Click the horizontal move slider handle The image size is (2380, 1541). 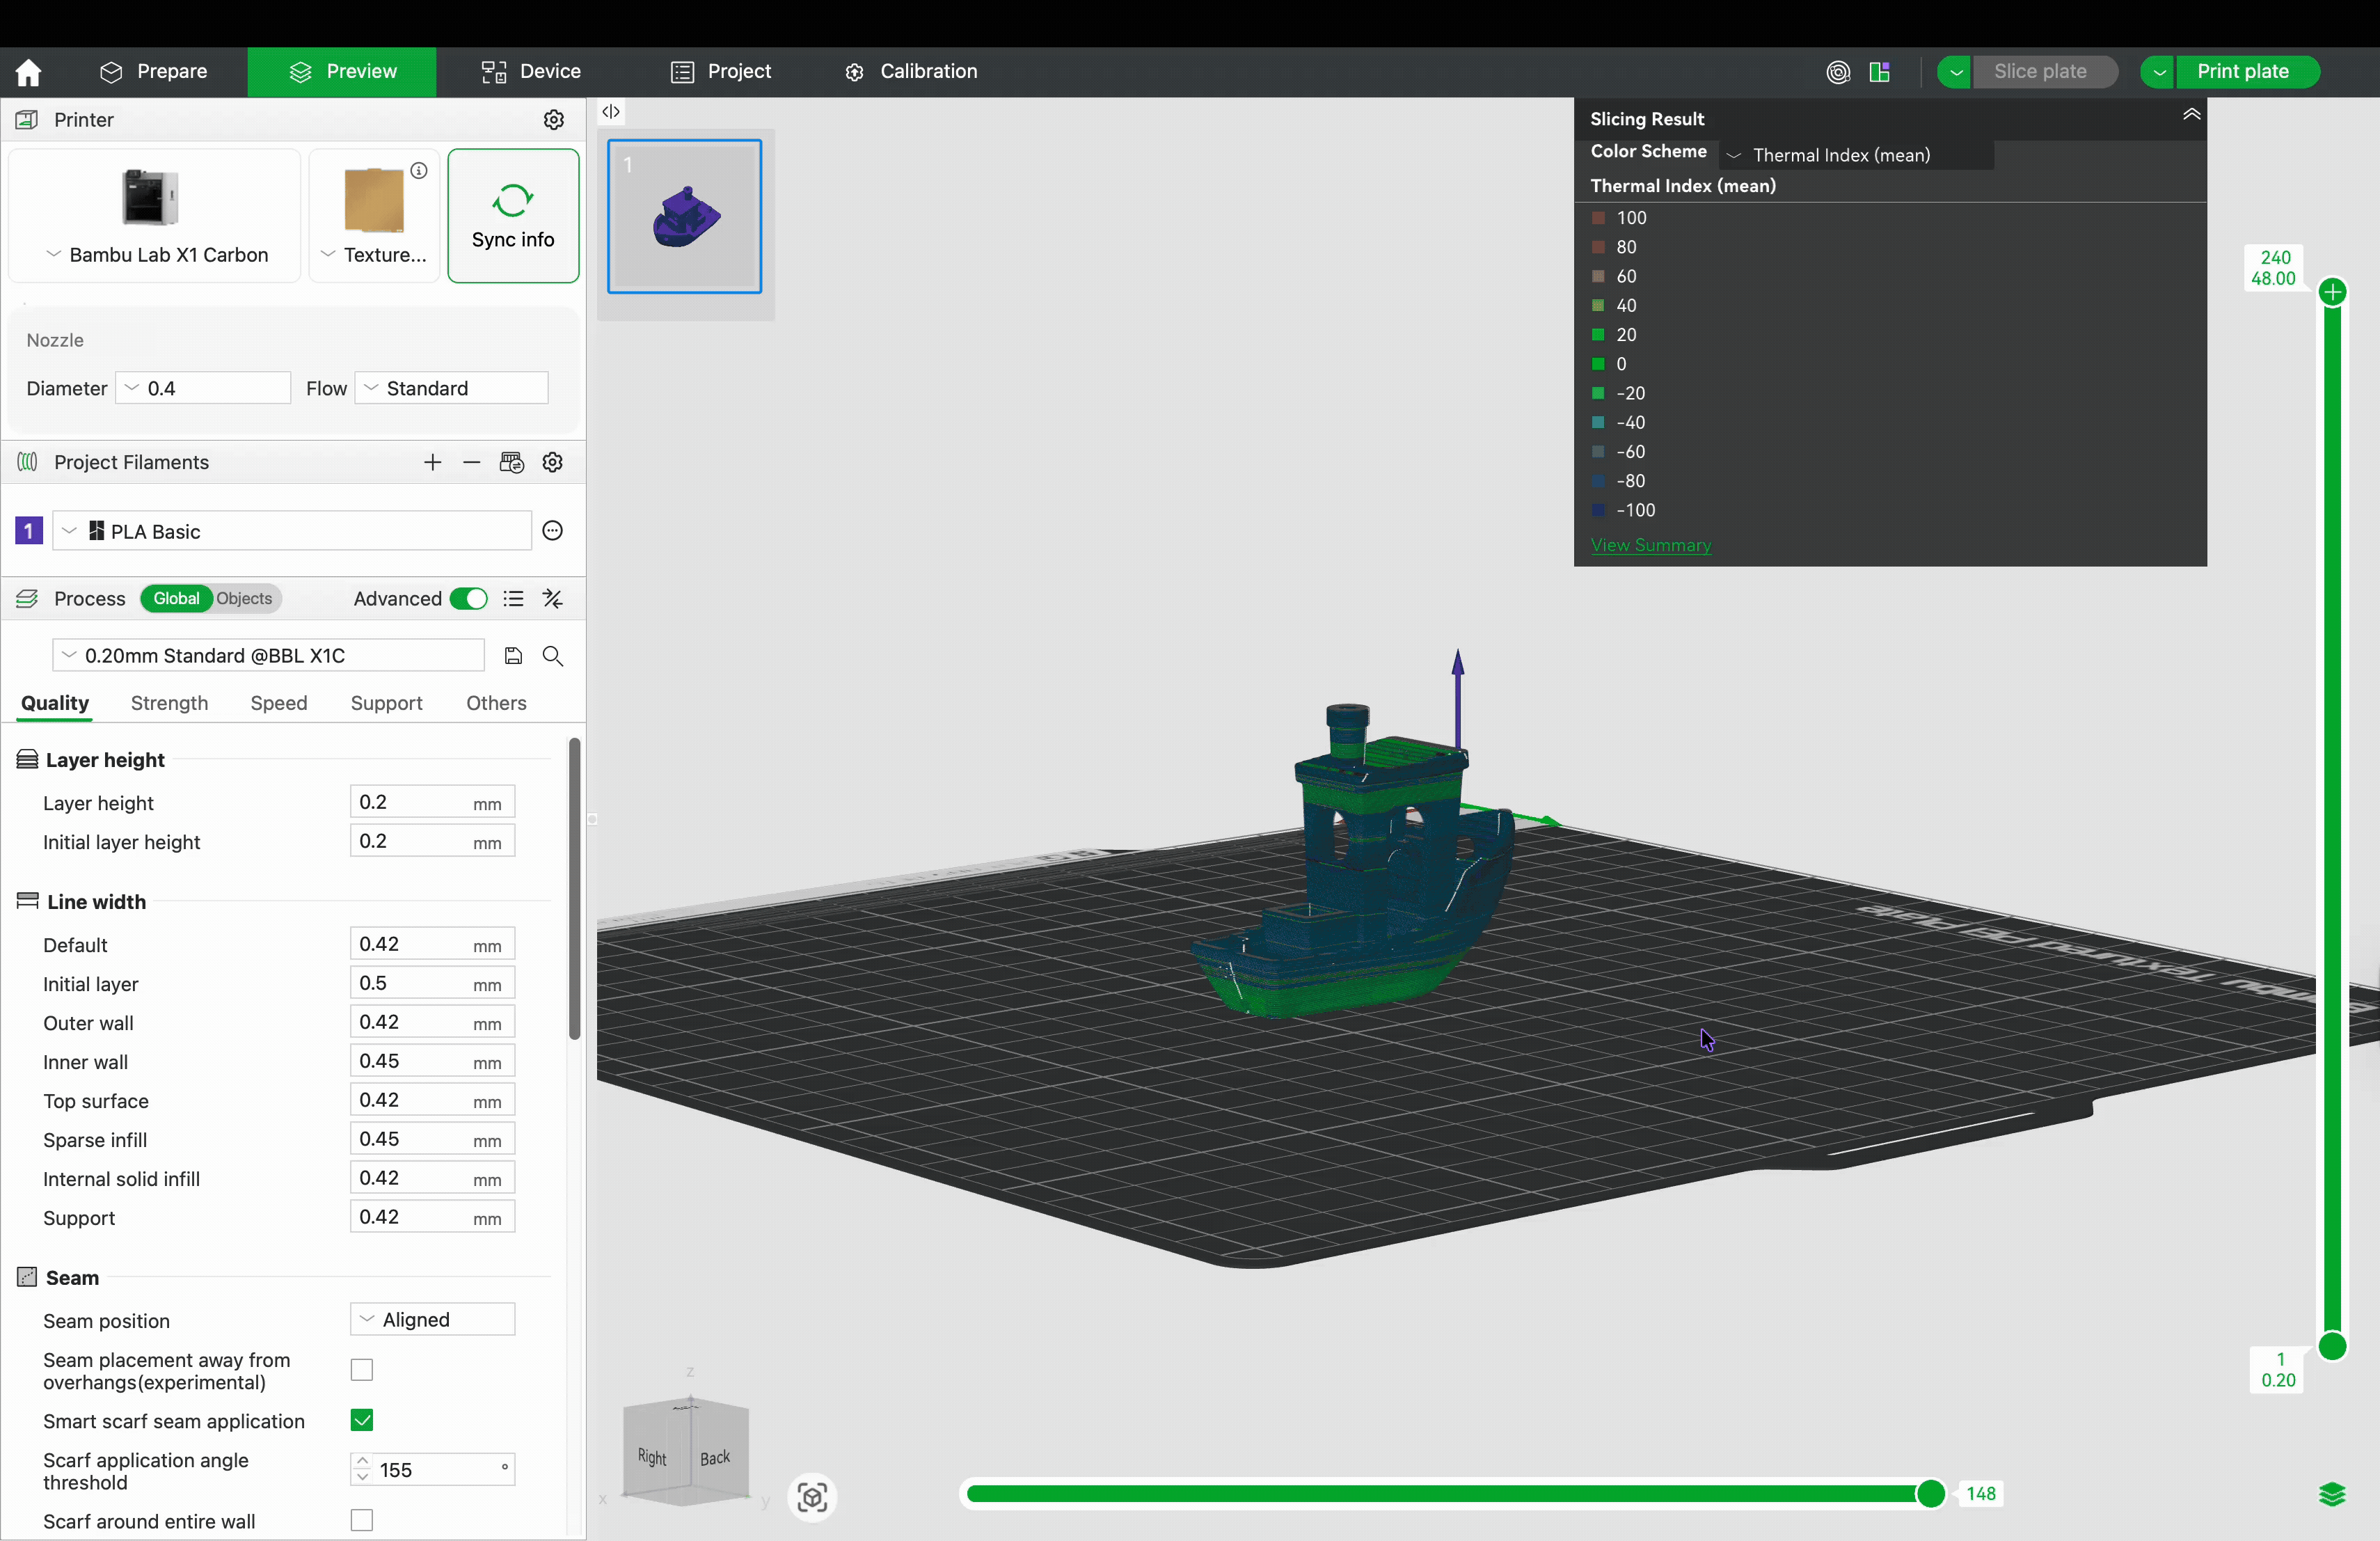(1930, 1493)
